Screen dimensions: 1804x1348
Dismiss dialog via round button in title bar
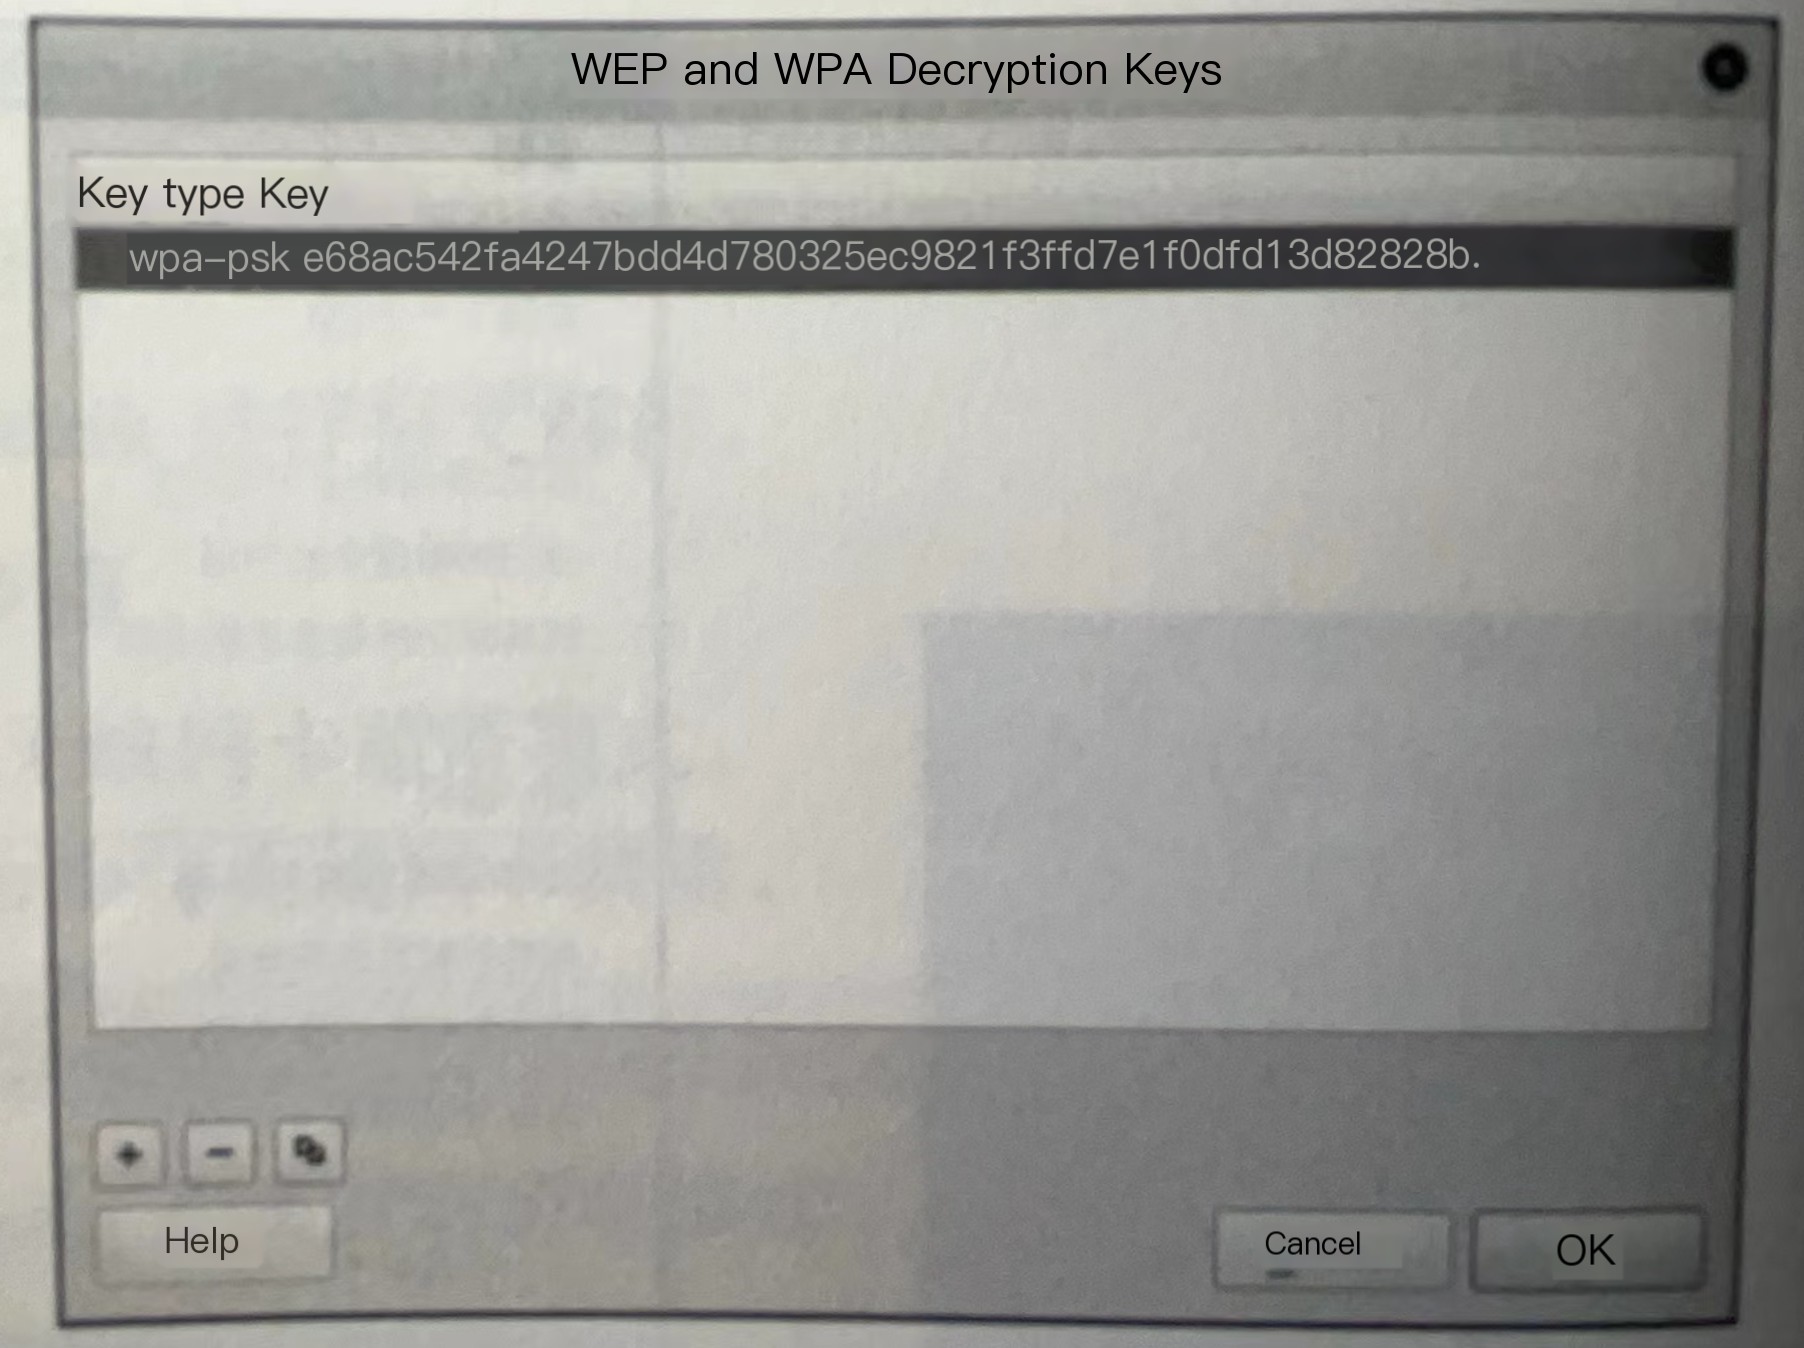(1724, 68)
